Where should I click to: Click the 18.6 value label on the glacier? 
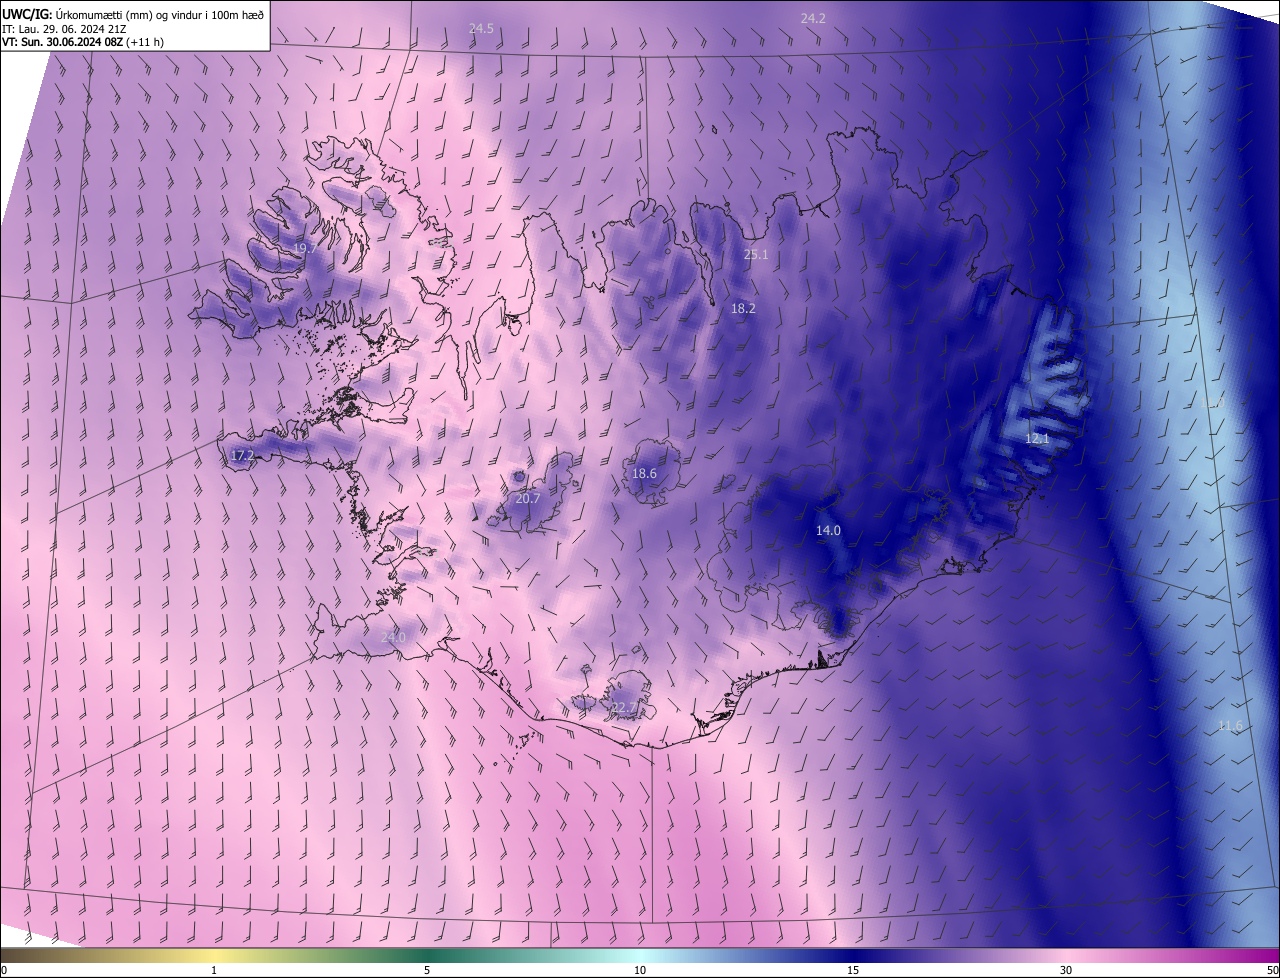644,473
